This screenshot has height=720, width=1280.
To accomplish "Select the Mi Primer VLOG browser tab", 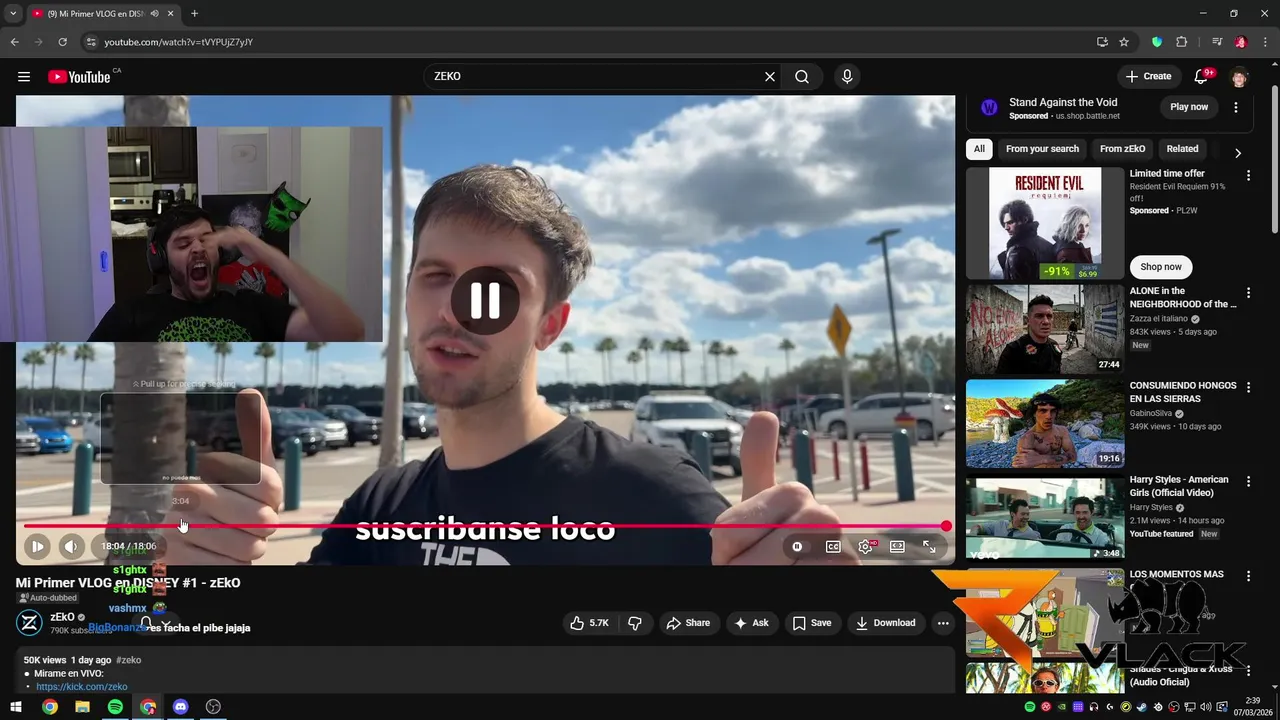I will [x=102, y=14].
